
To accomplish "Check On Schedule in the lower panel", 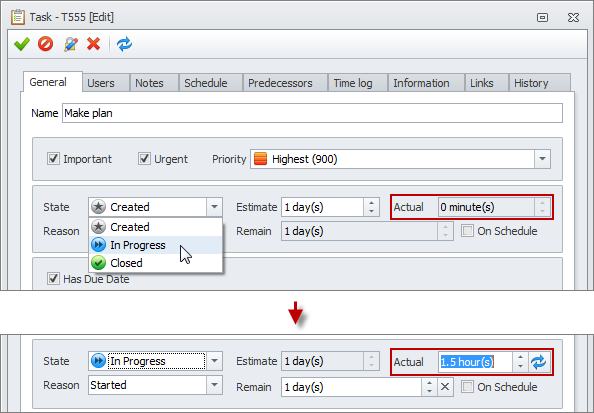I will click(x=467, y=387).
